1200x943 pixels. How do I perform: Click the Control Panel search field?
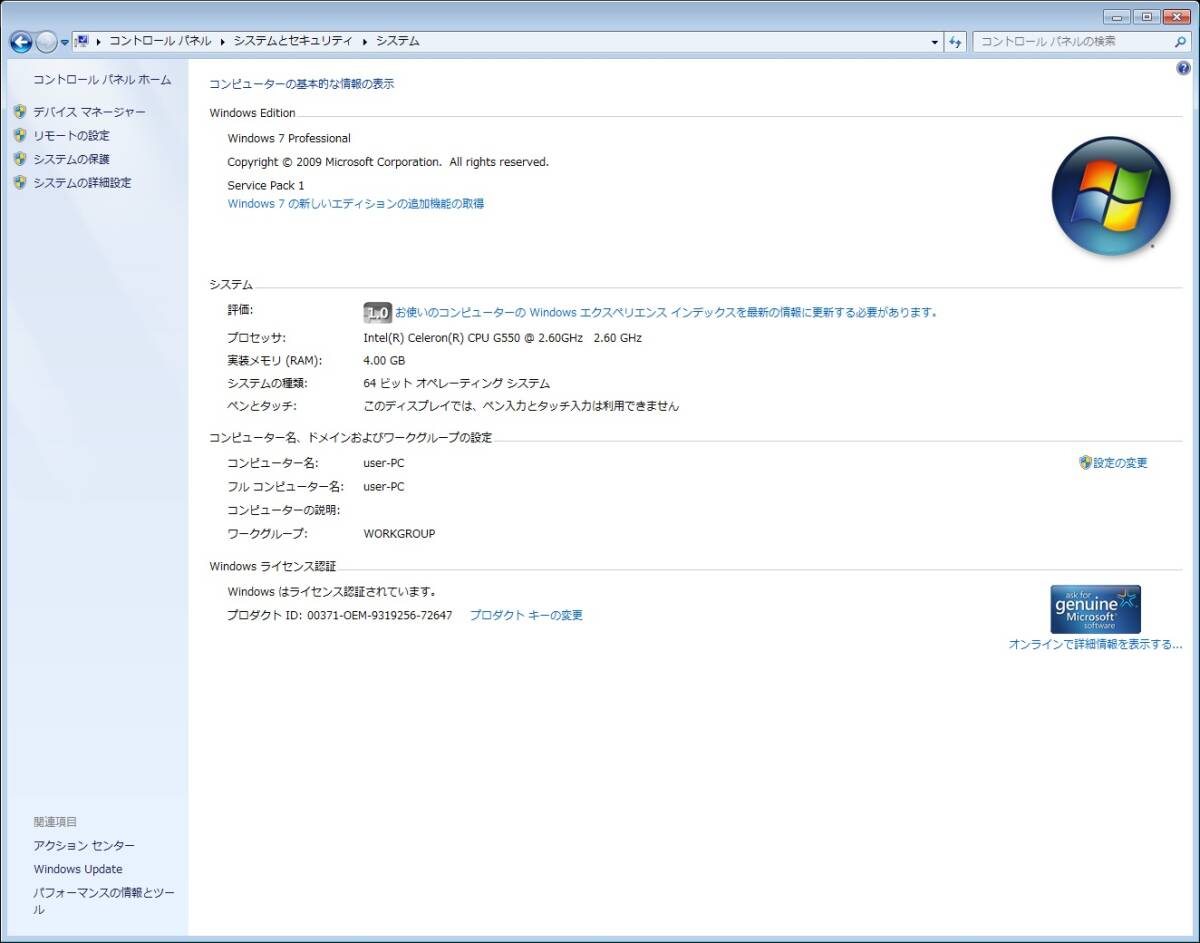[x=1070, y=42]
